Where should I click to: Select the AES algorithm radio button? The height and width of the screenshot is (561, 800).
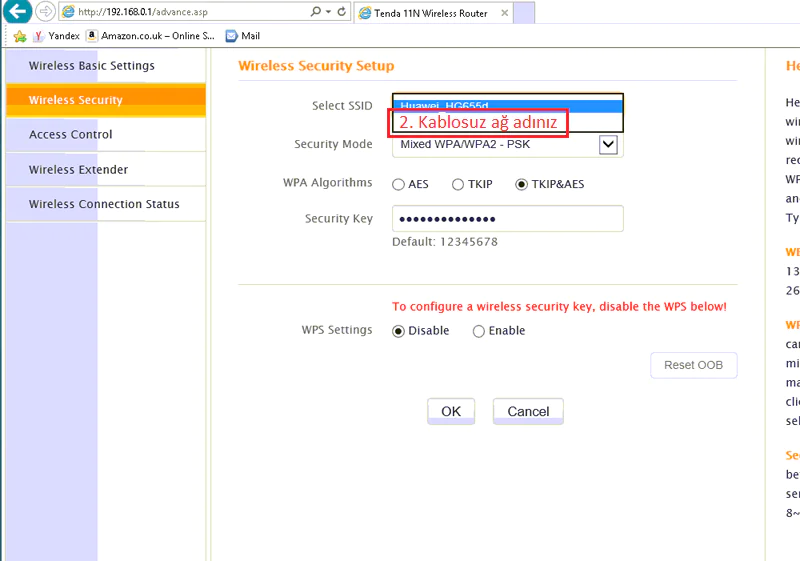tap(398, 185)
